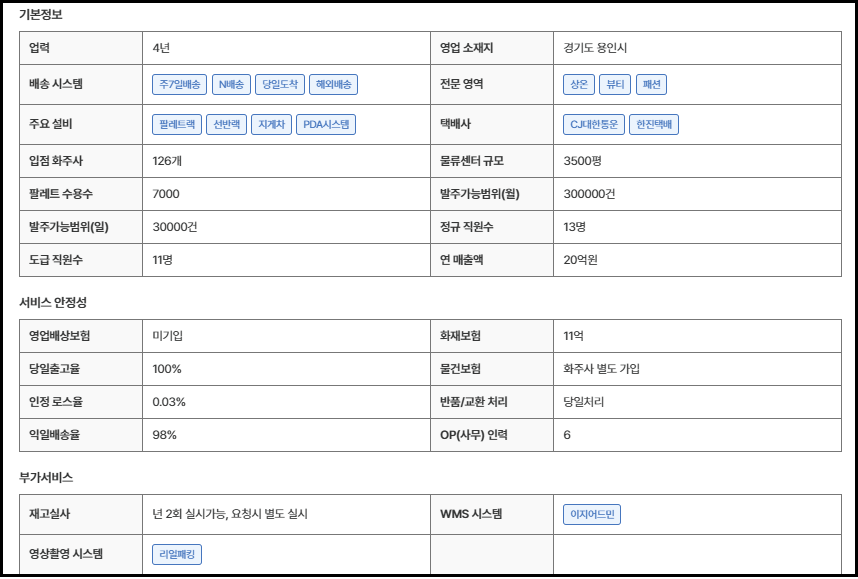Select the 팔레트랙 equipment tag
Screen dimensions: 858x579
[x=176, y=125]
